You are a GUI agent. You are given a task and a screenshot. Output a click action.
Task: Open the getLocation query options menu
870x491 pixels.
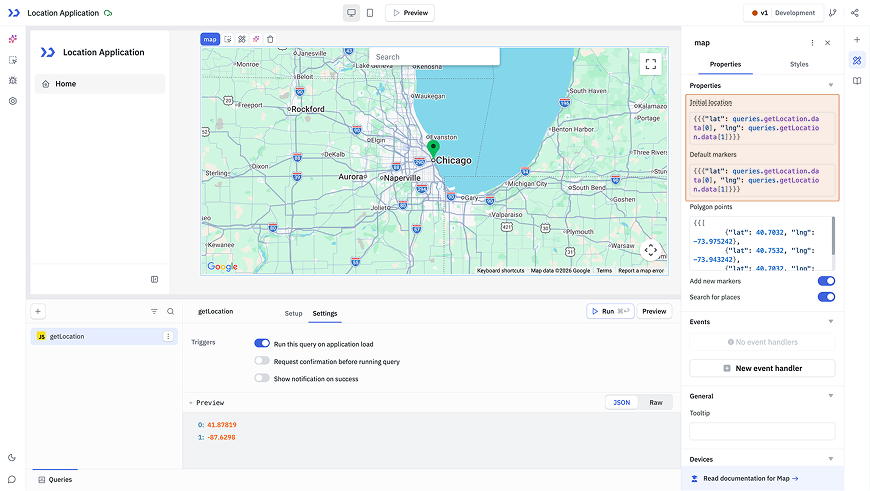pos(168,337)
